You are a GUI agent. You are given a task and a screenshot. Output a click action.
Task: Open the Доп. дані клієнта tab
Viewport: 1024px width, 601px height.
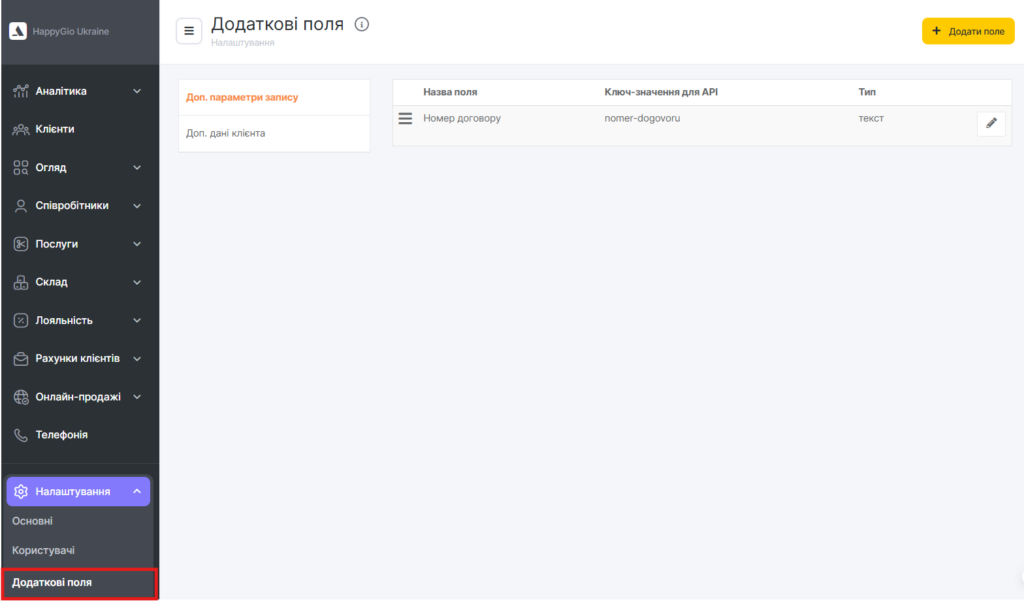(226, 133)
